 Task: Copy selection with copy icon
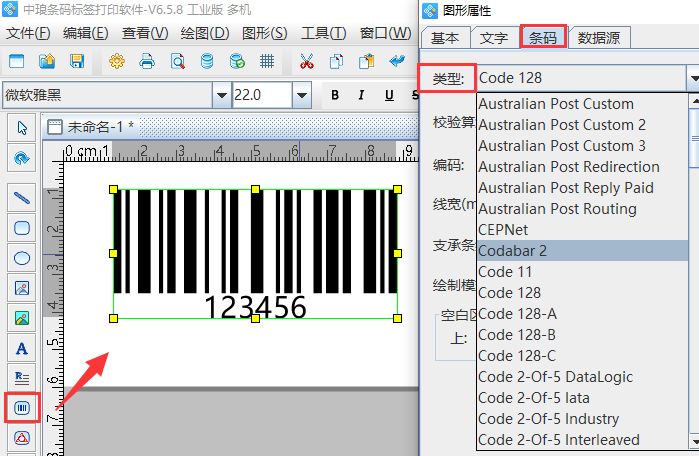pyautogui.click(x=337, y=61)
